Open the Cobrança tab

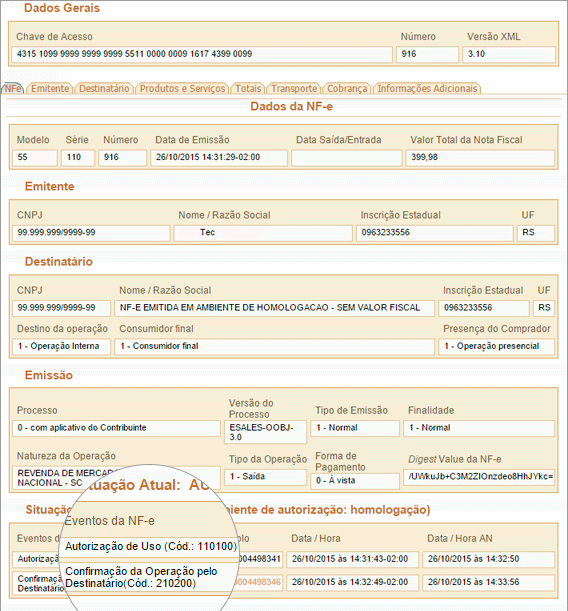click(x=347, y=88)
